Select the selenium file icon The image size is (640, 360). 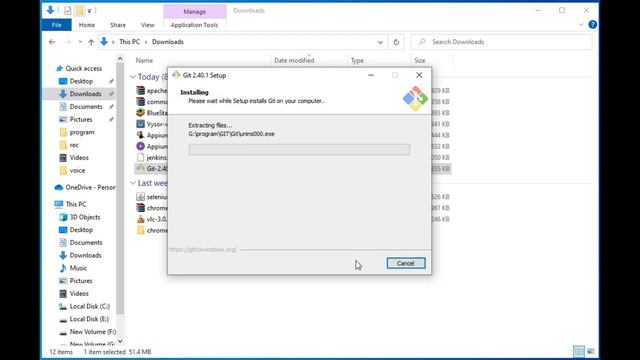(x=140, y=197)
